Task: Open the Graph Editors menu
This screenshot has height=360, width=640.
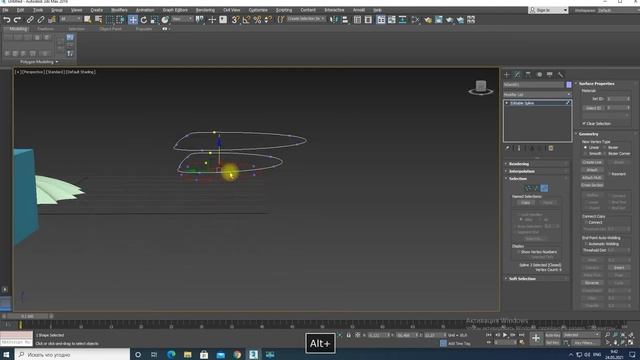Action: 175,10
